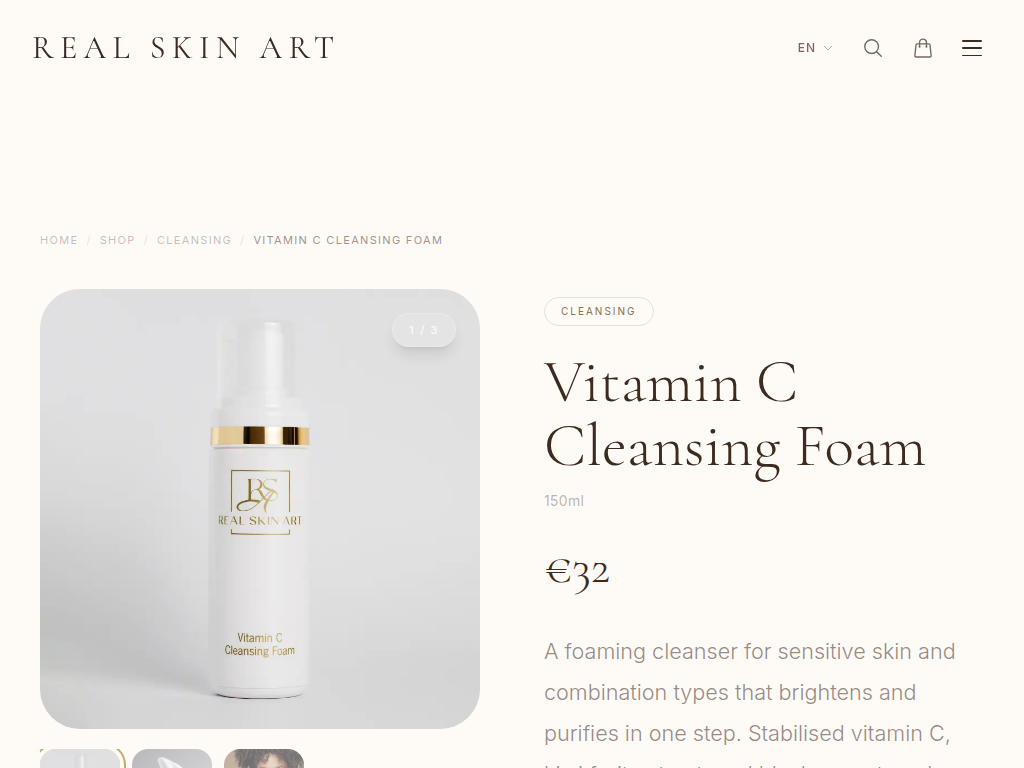Click the Vitamin C Cleansing Foam heading
The image size is (1024, 768).
pyautogui.click(x=735, y=416)
